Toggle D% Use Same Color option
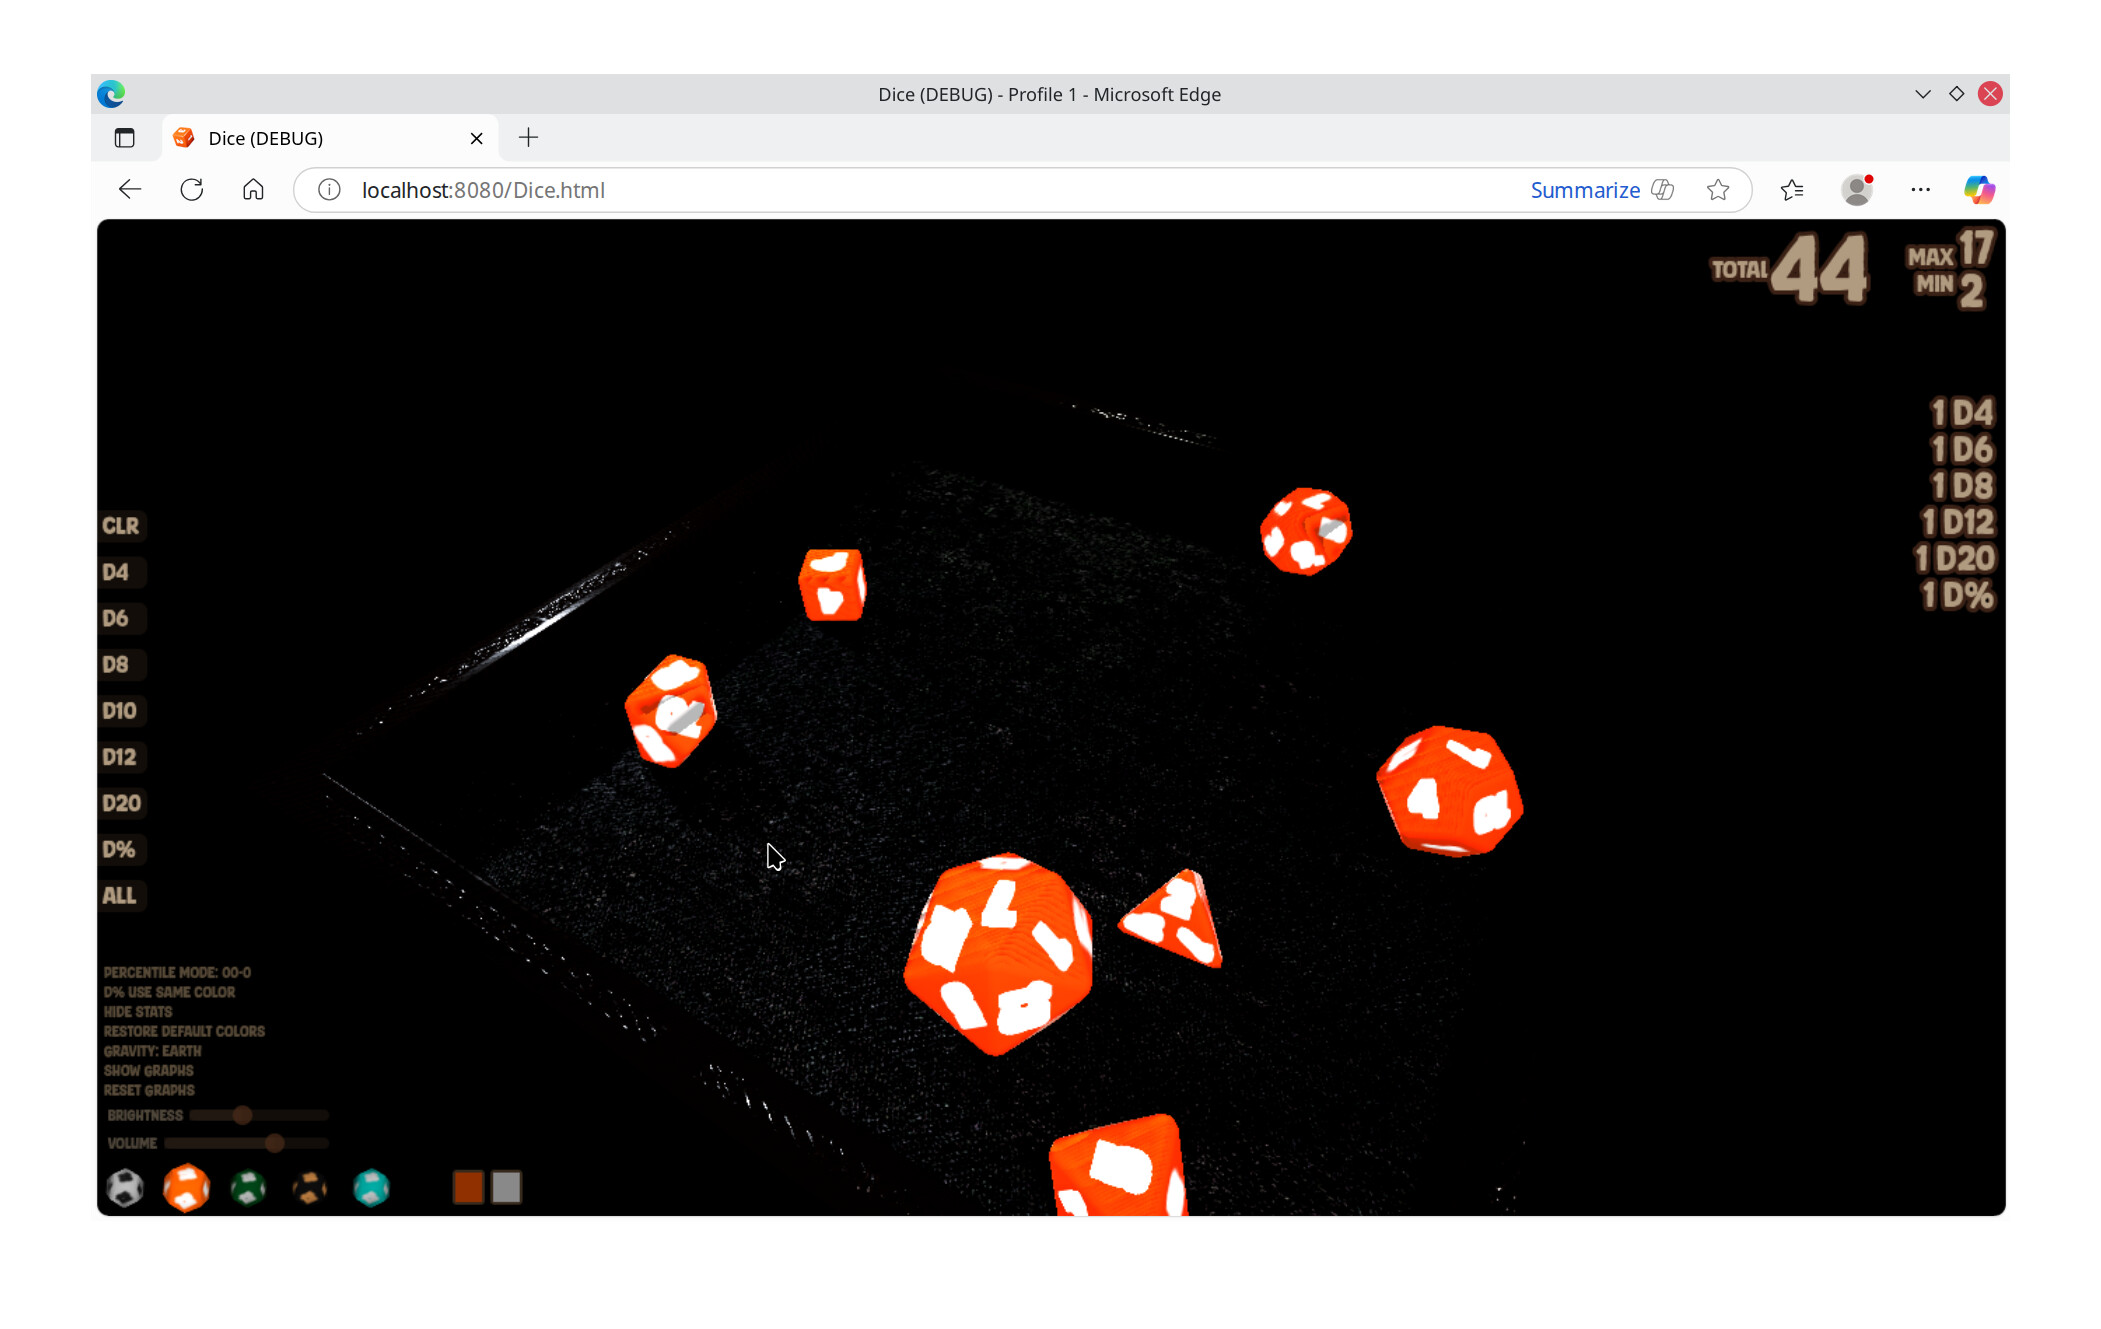 click(x=169, y=992)
